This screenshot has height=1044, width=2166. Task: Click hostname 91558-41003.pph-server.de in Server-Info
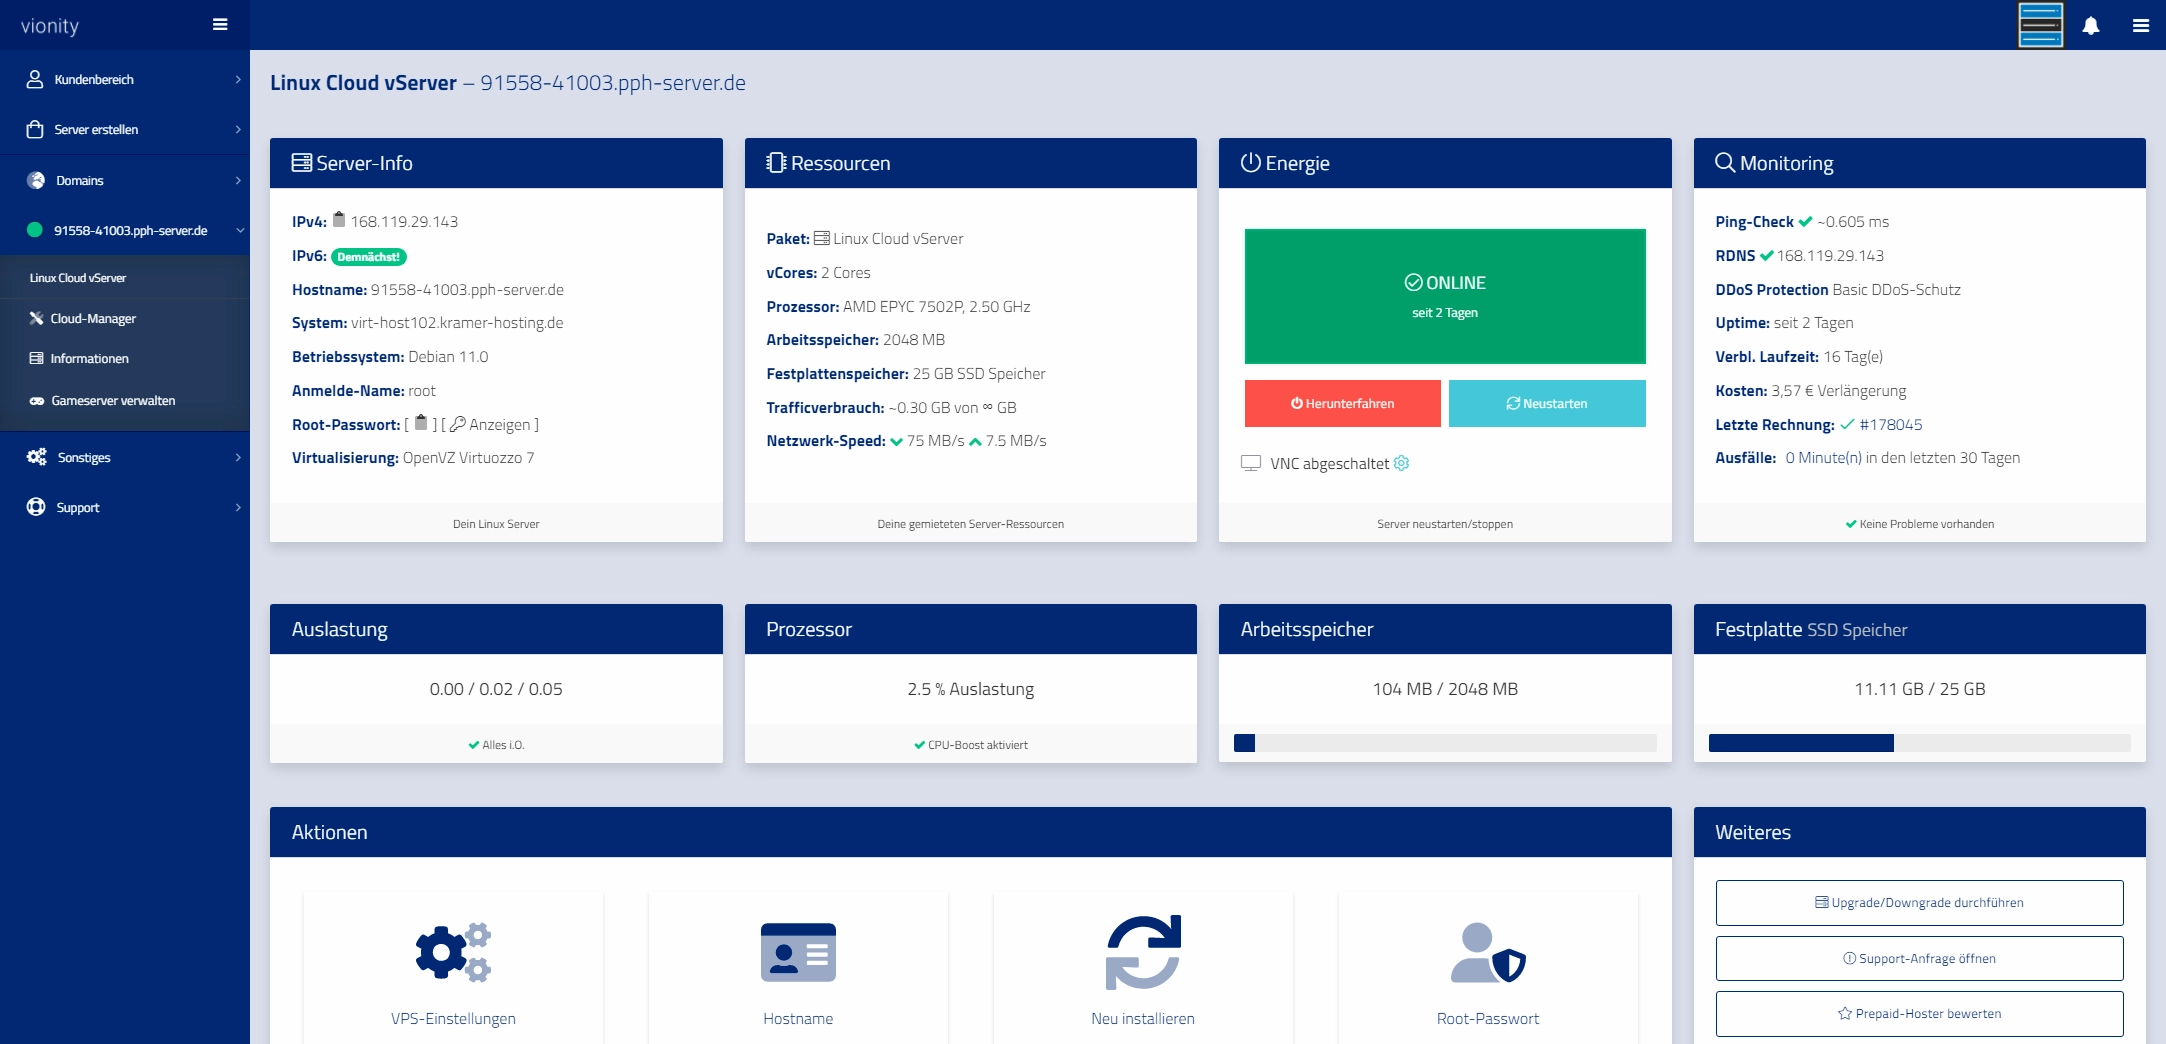pos(467,290)
